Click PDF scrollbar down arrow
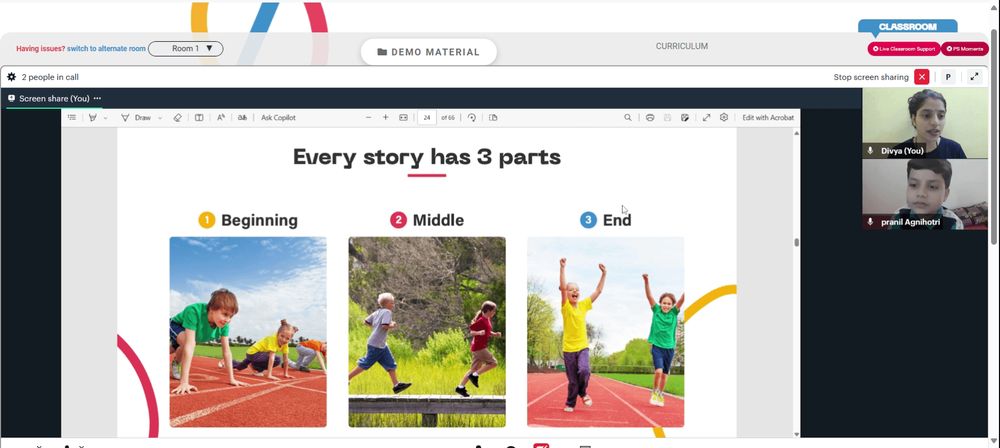The width and height of the screenshot is (1000, 448). pyautogui.click(x=796, y=434)
